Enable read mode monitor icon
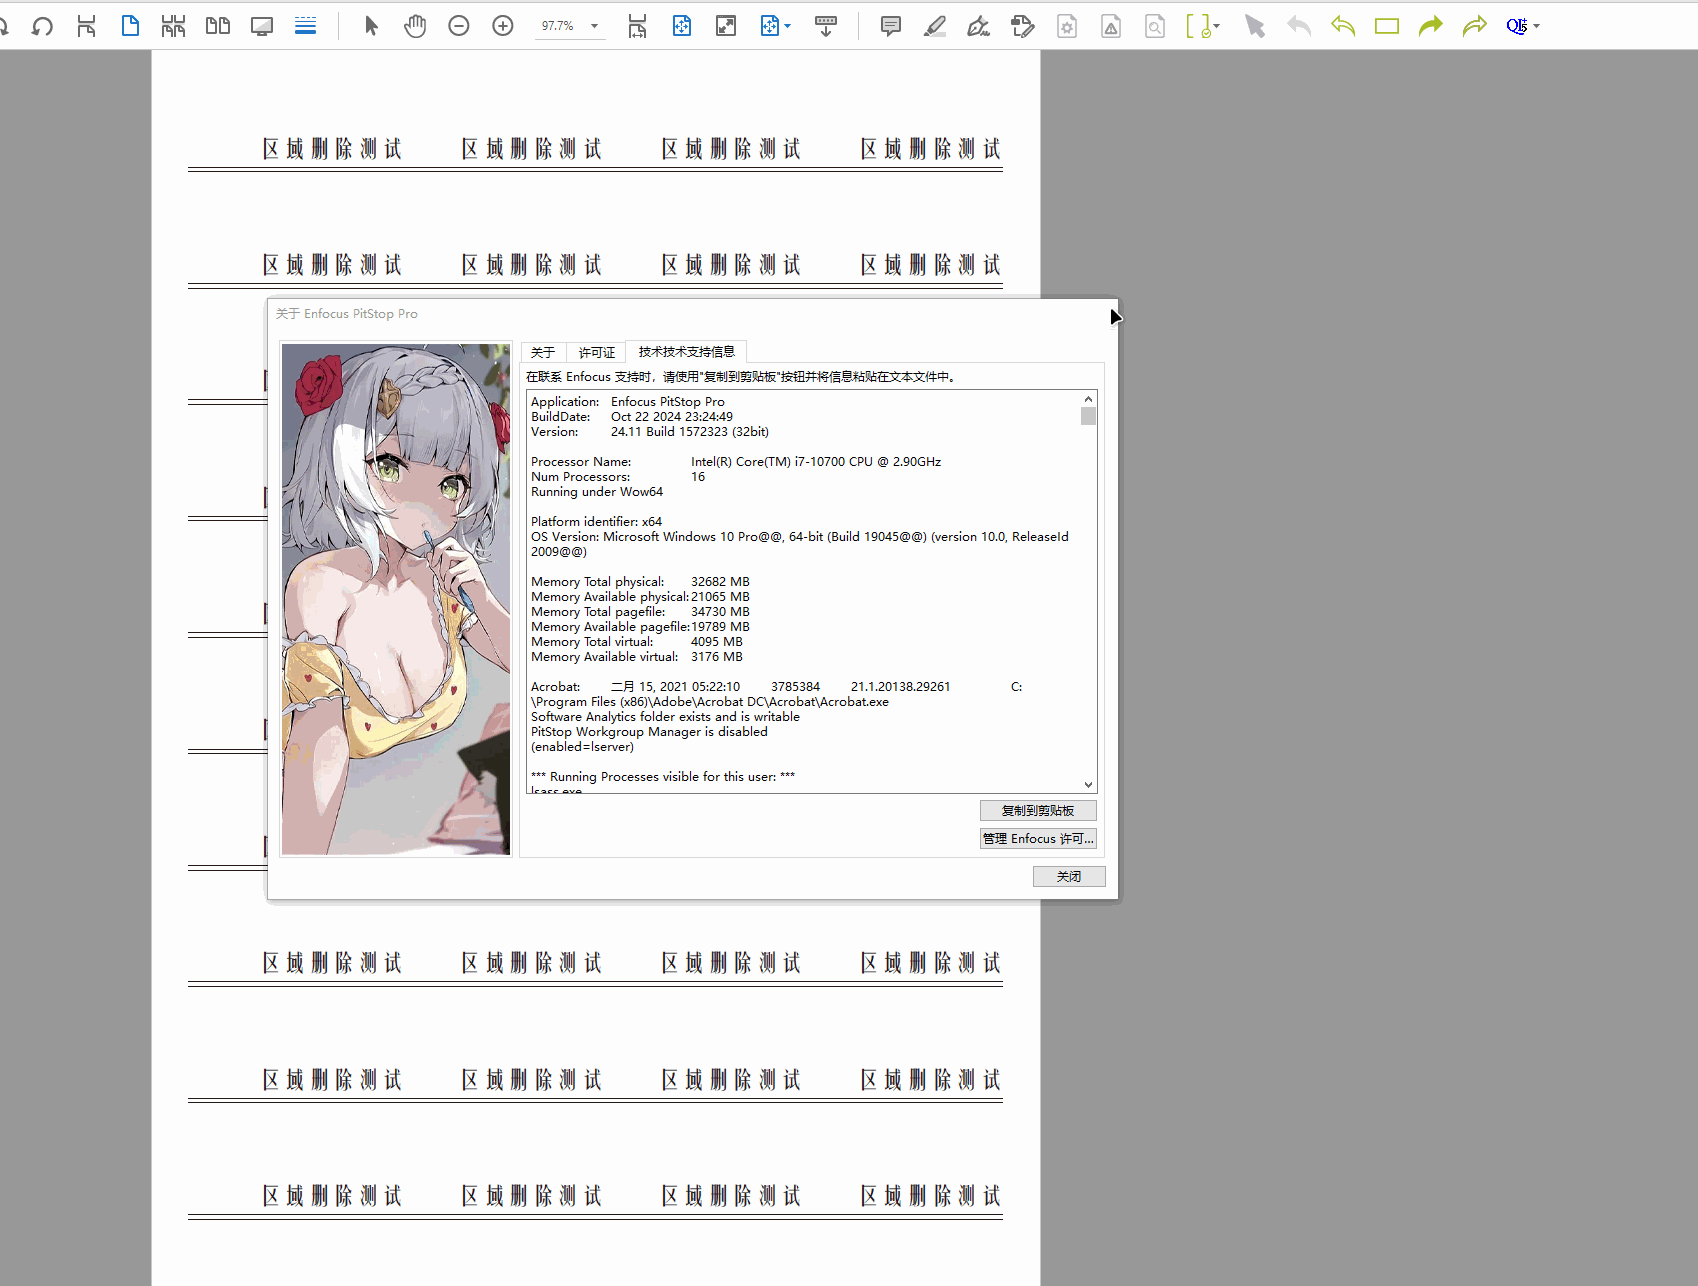This screenshot has width=1698, height=1286. pos(262,26)
